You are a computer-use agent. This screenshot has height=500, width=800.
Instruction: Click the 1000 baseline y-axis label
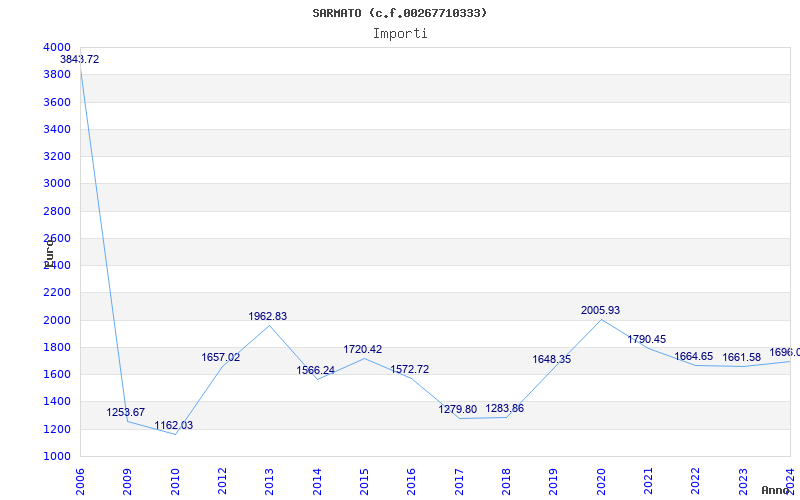pos(58,456)
